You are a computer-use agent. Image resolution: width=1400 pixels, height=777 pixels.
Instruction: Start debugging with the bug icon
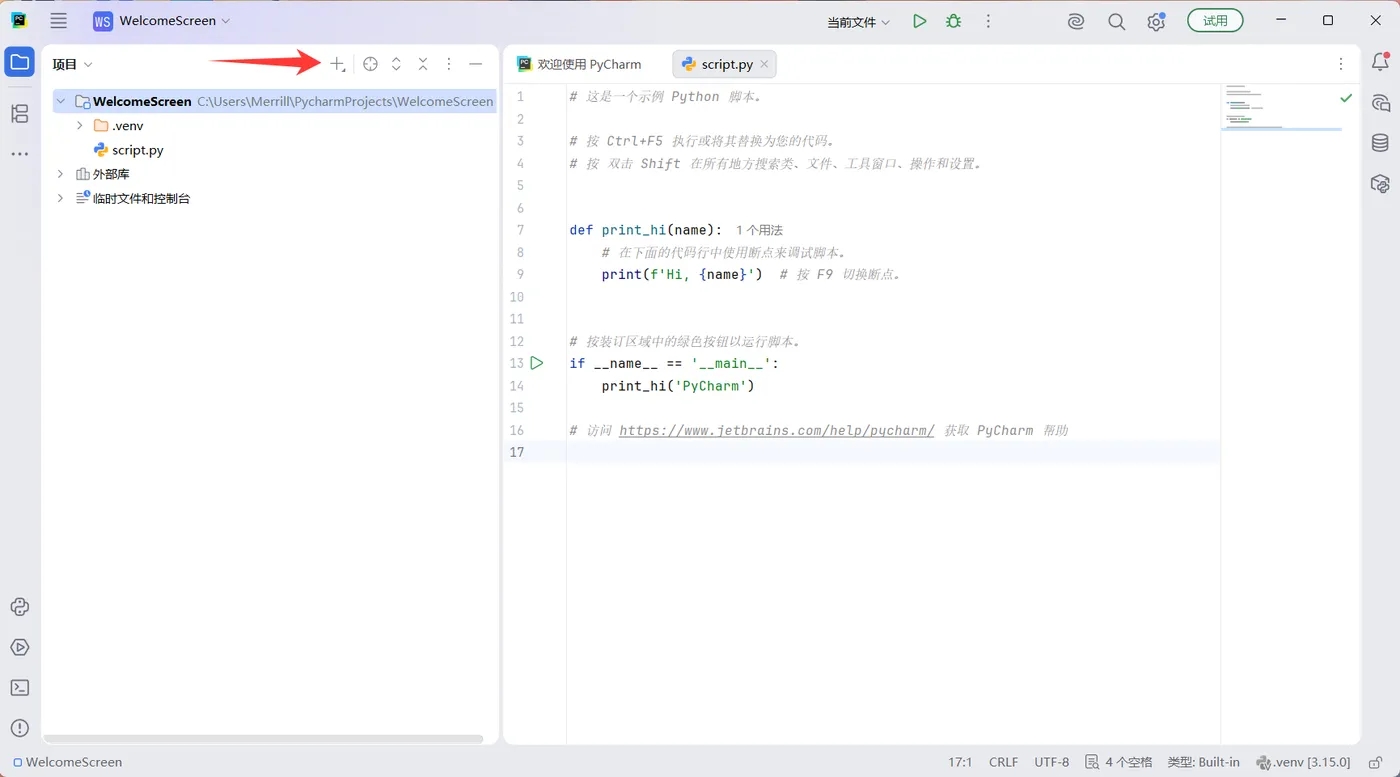tap(954, 21)
